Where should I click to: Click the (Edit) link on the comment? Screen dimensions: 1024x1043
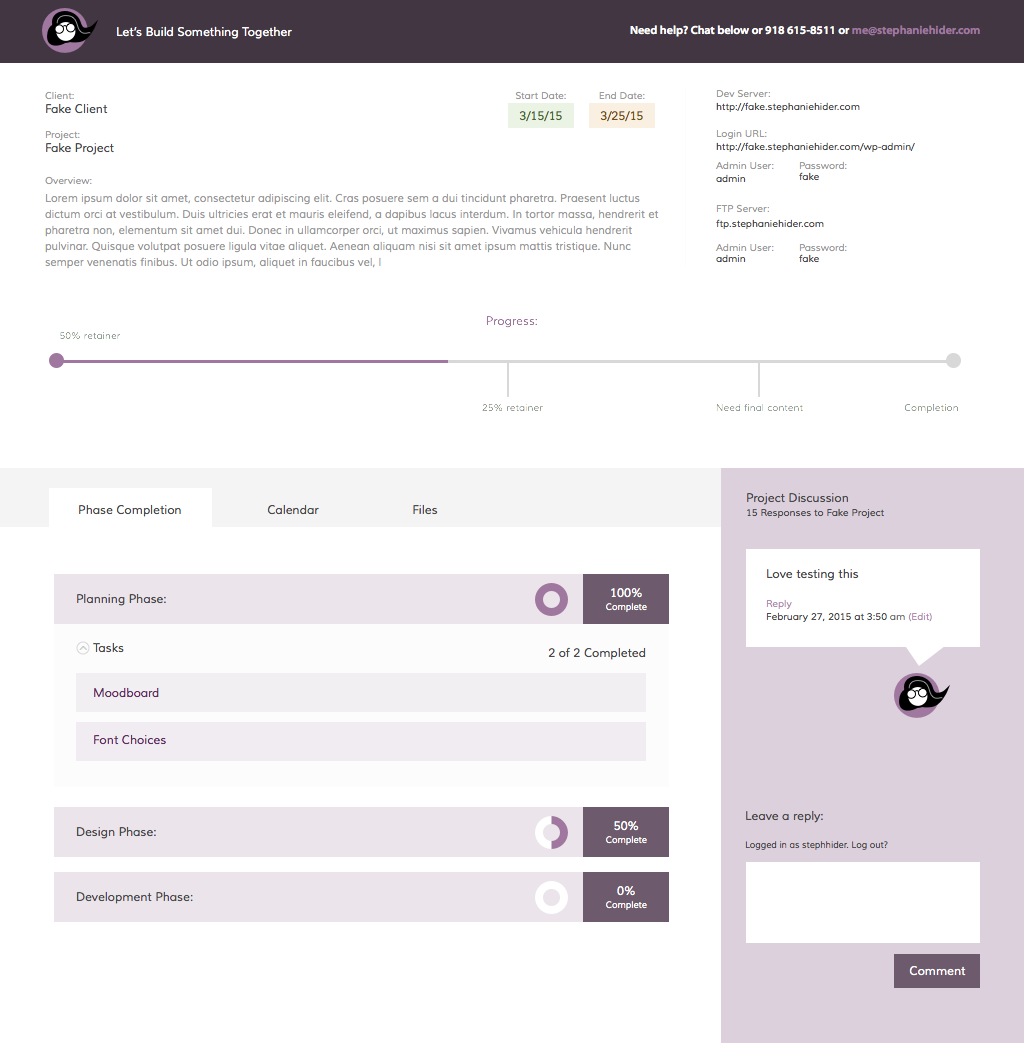click(x=920, y=617)
